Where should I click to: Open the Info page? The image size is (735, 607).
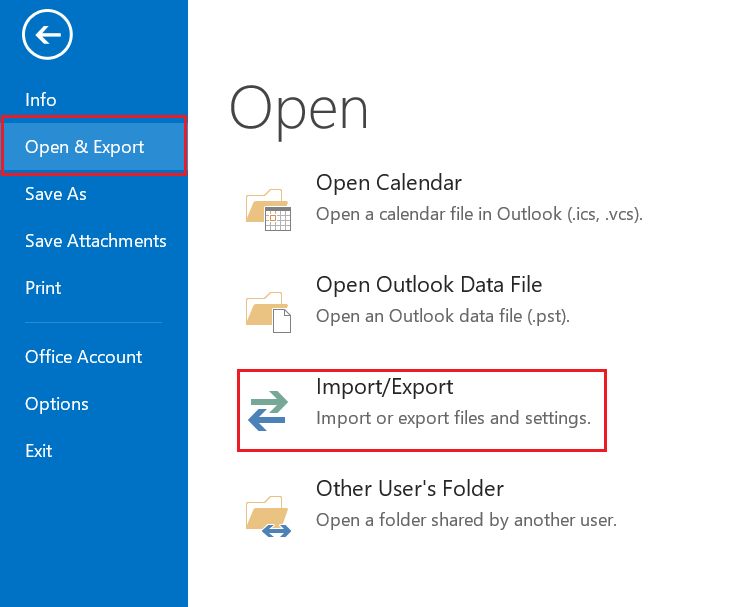click(x=41, y=100)
